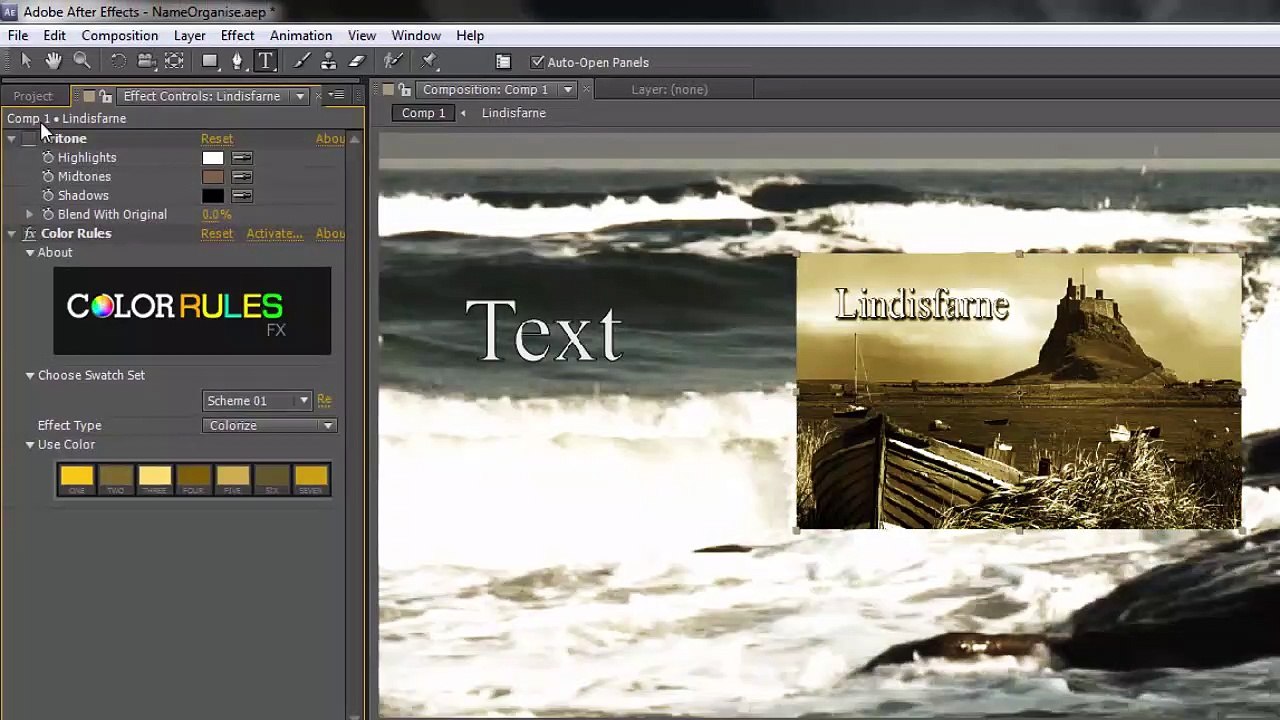Open the Effect Type Colorize dropdown
Viewport: 1280px width, 720px height.
pos(270,426)
